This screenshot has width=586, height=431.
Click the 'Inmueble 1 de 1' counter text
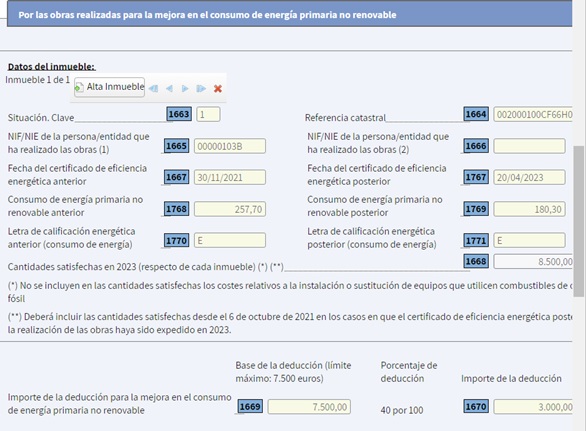click(37, 80)
